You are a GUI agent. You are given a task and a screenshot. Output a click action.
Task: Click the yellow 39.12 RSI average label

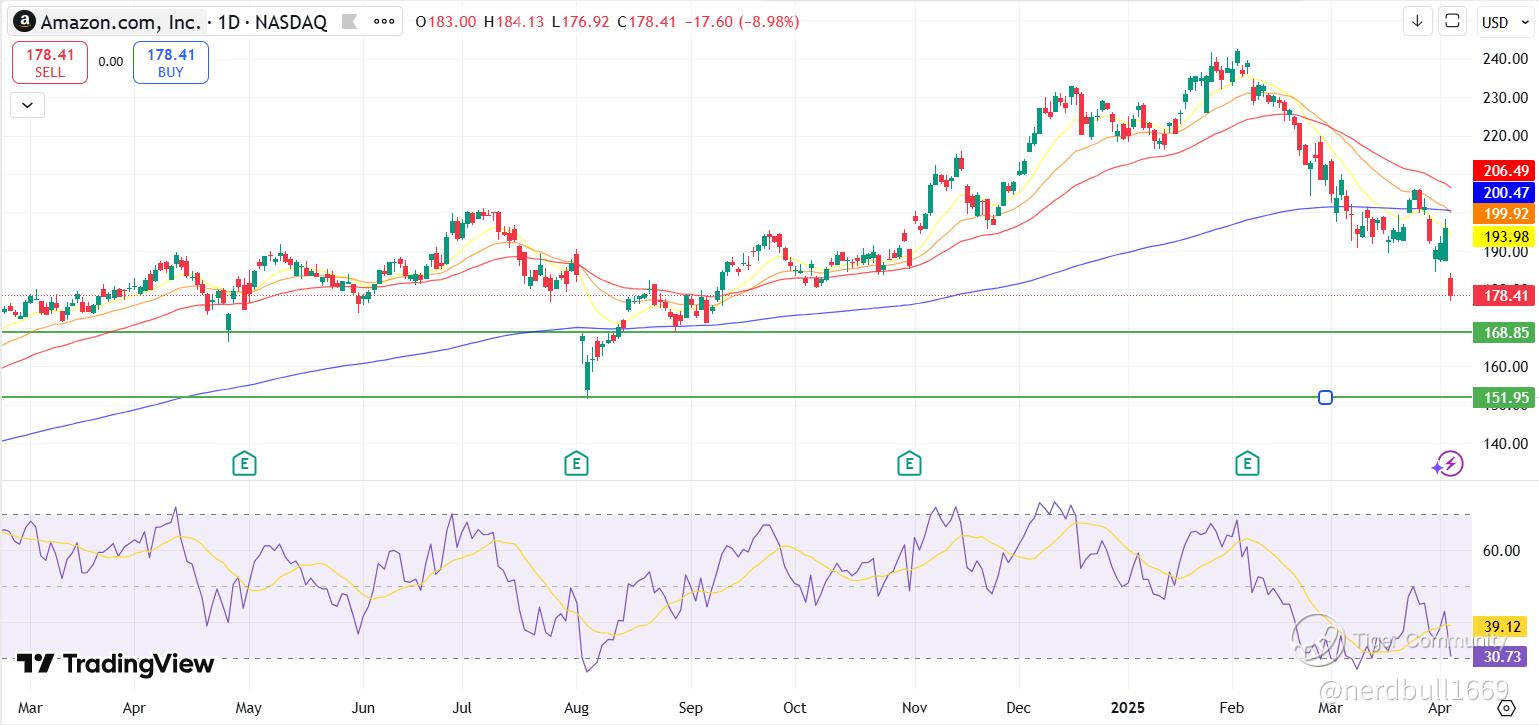[1500, 627]
